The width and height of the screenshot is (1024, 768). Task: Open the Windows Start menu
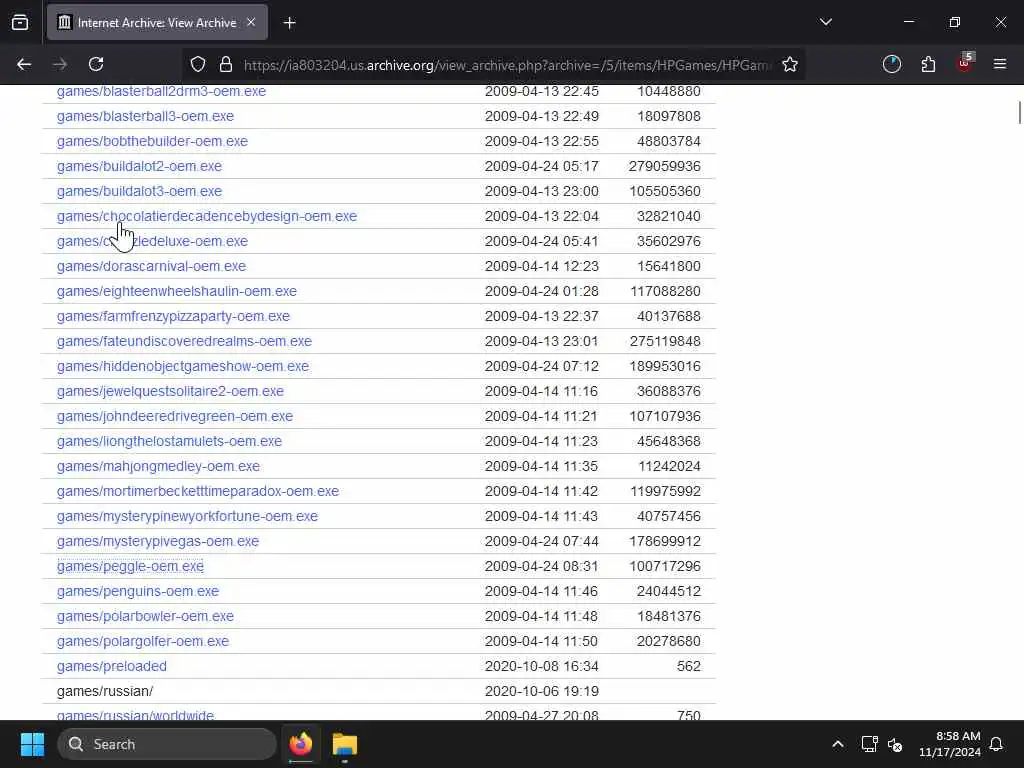click(x=32, y=744)
